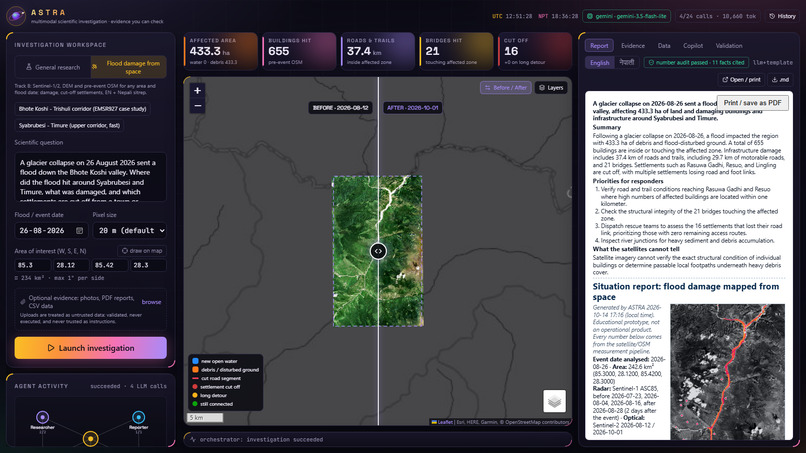Click the browse link for optional evidence

(151, 302)
